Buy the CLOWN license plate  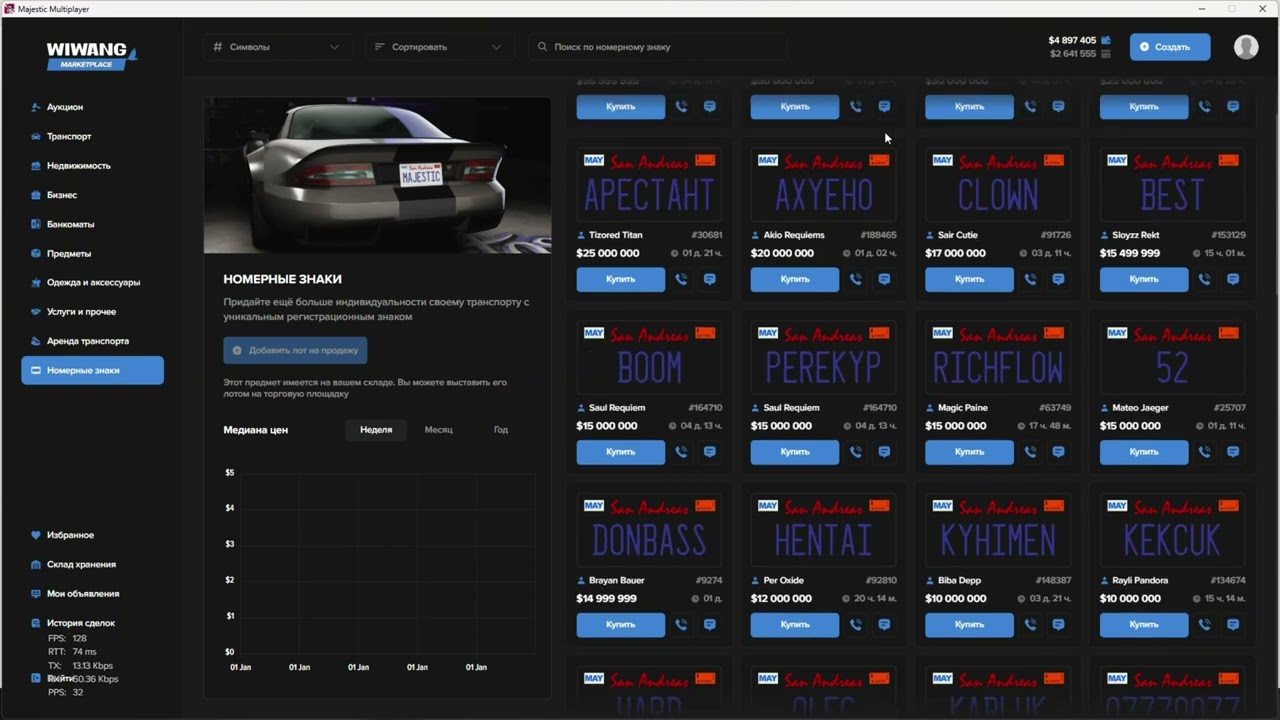969,279
